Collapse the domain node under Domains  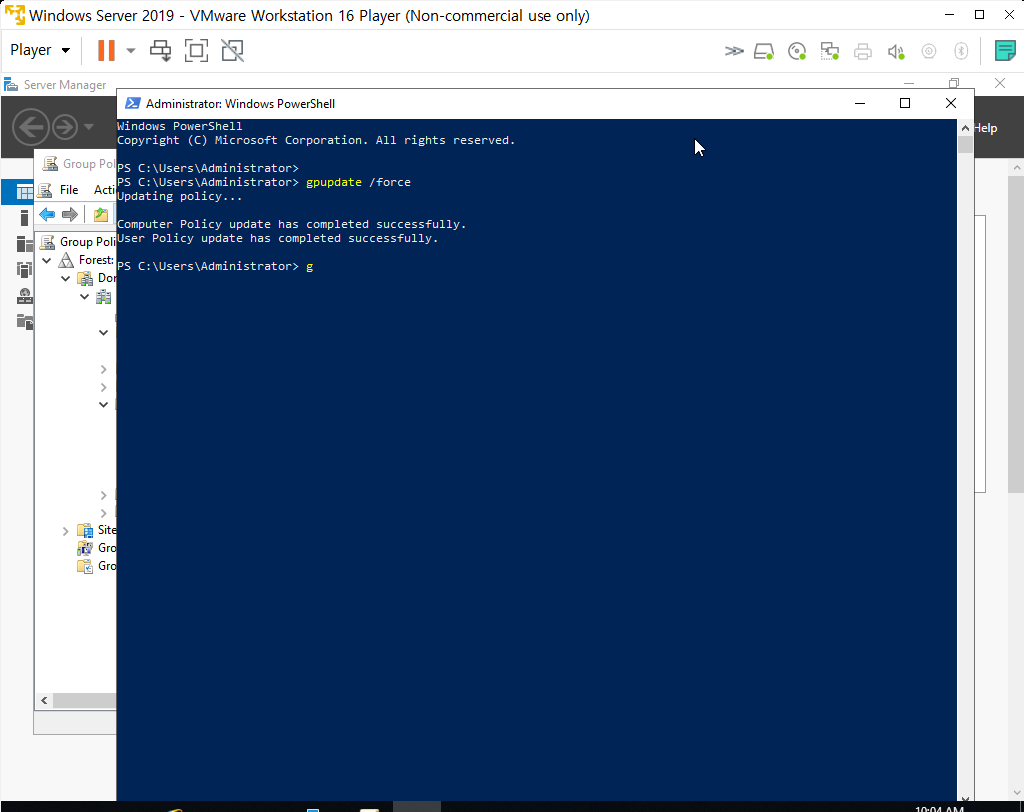point(84,297)
